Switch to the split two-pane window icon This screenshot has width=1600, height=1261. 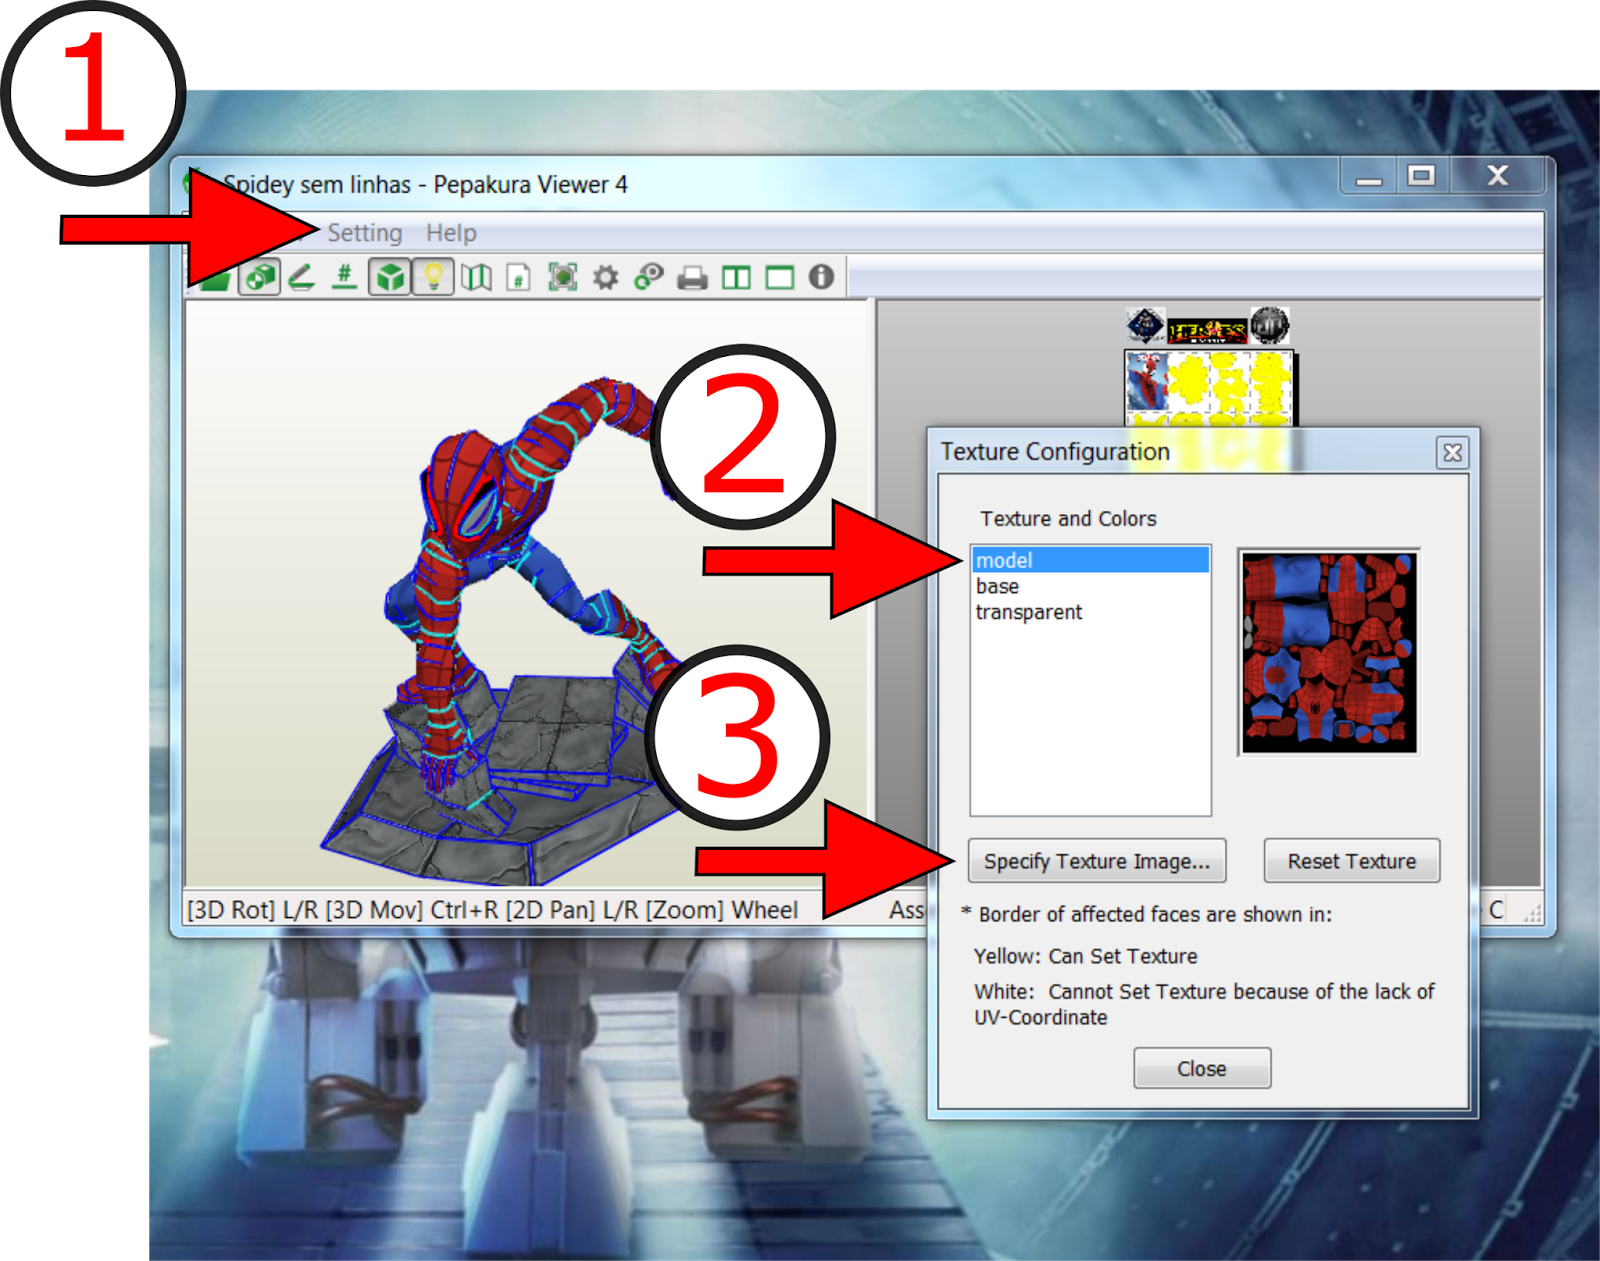point(736,277)
